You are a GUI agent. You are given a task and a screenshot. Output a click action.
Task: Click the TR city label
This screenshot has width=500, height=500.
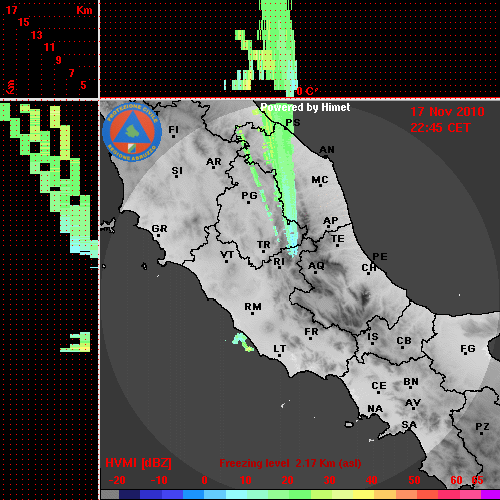point(264,245)
